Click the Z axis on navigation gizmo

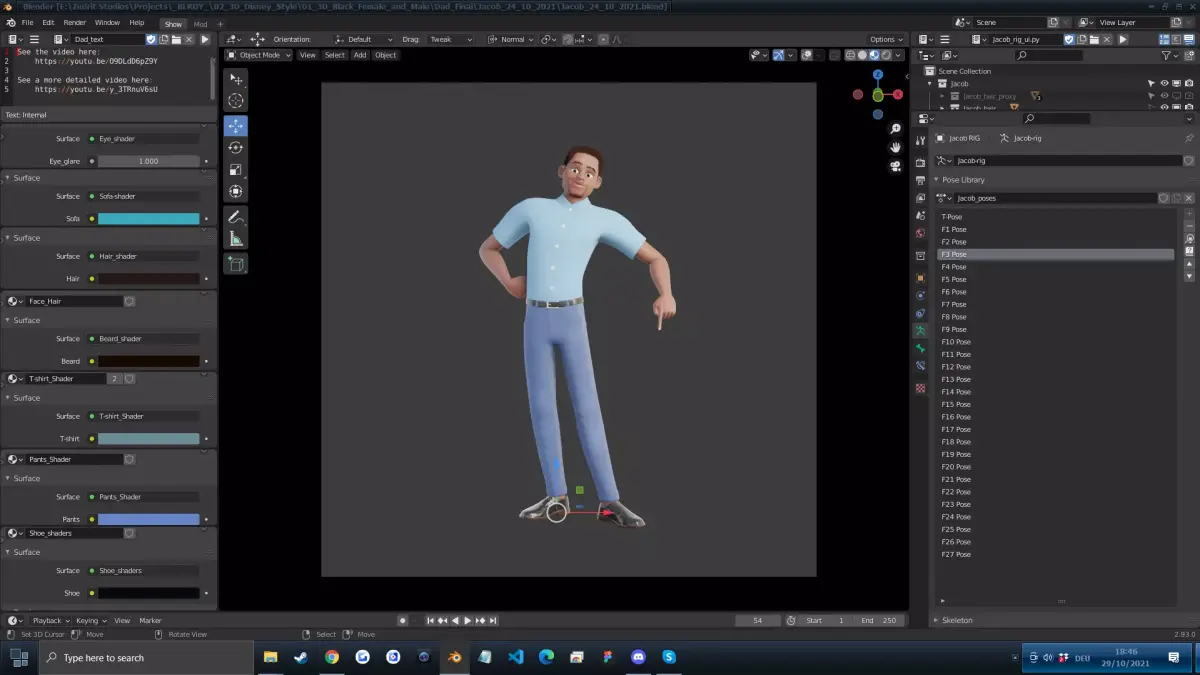point(878,75)
